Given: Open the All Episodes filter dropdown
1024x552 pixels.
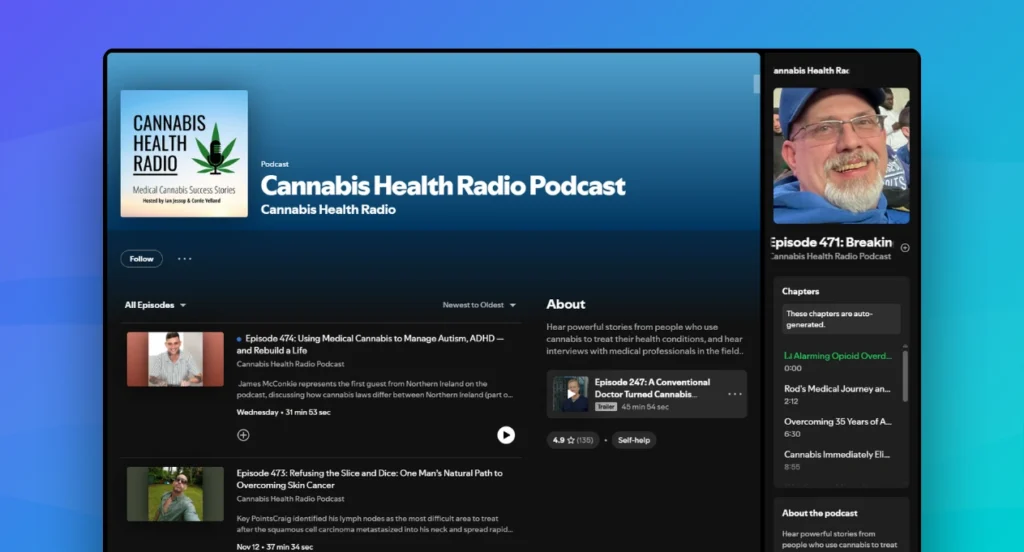Looking at the screenshot, I should (x=155, y=305).
